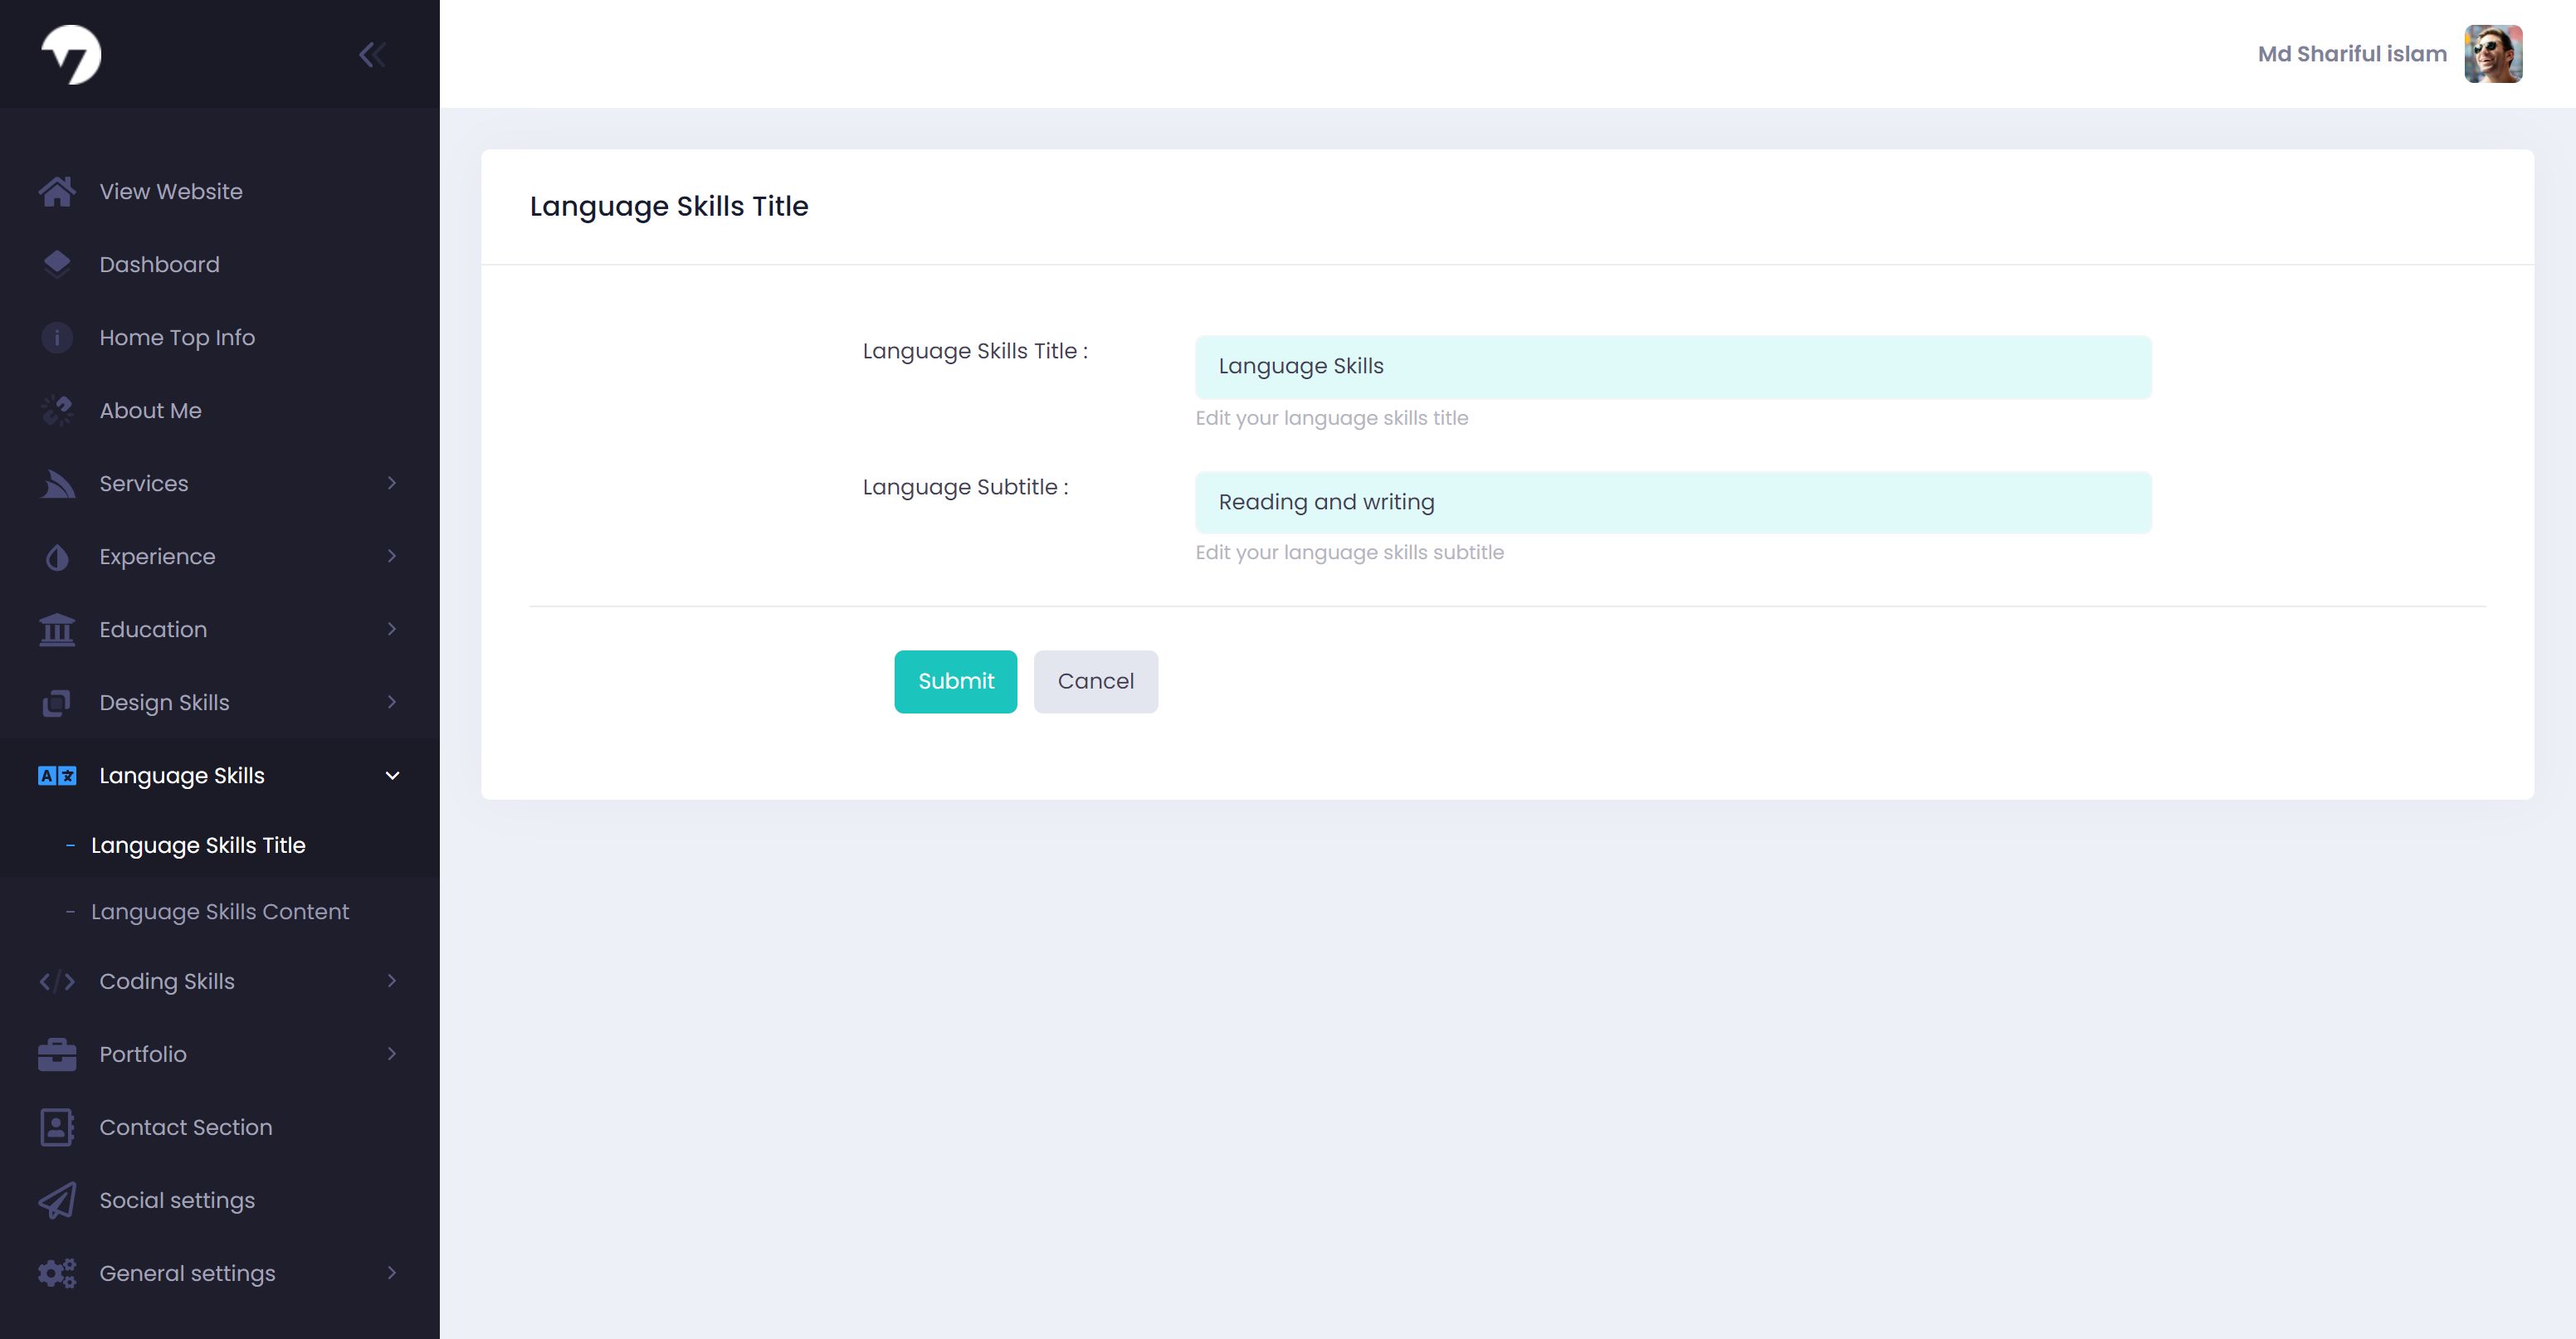Expand the General settings submenu chevron

tap(392, 1273)
